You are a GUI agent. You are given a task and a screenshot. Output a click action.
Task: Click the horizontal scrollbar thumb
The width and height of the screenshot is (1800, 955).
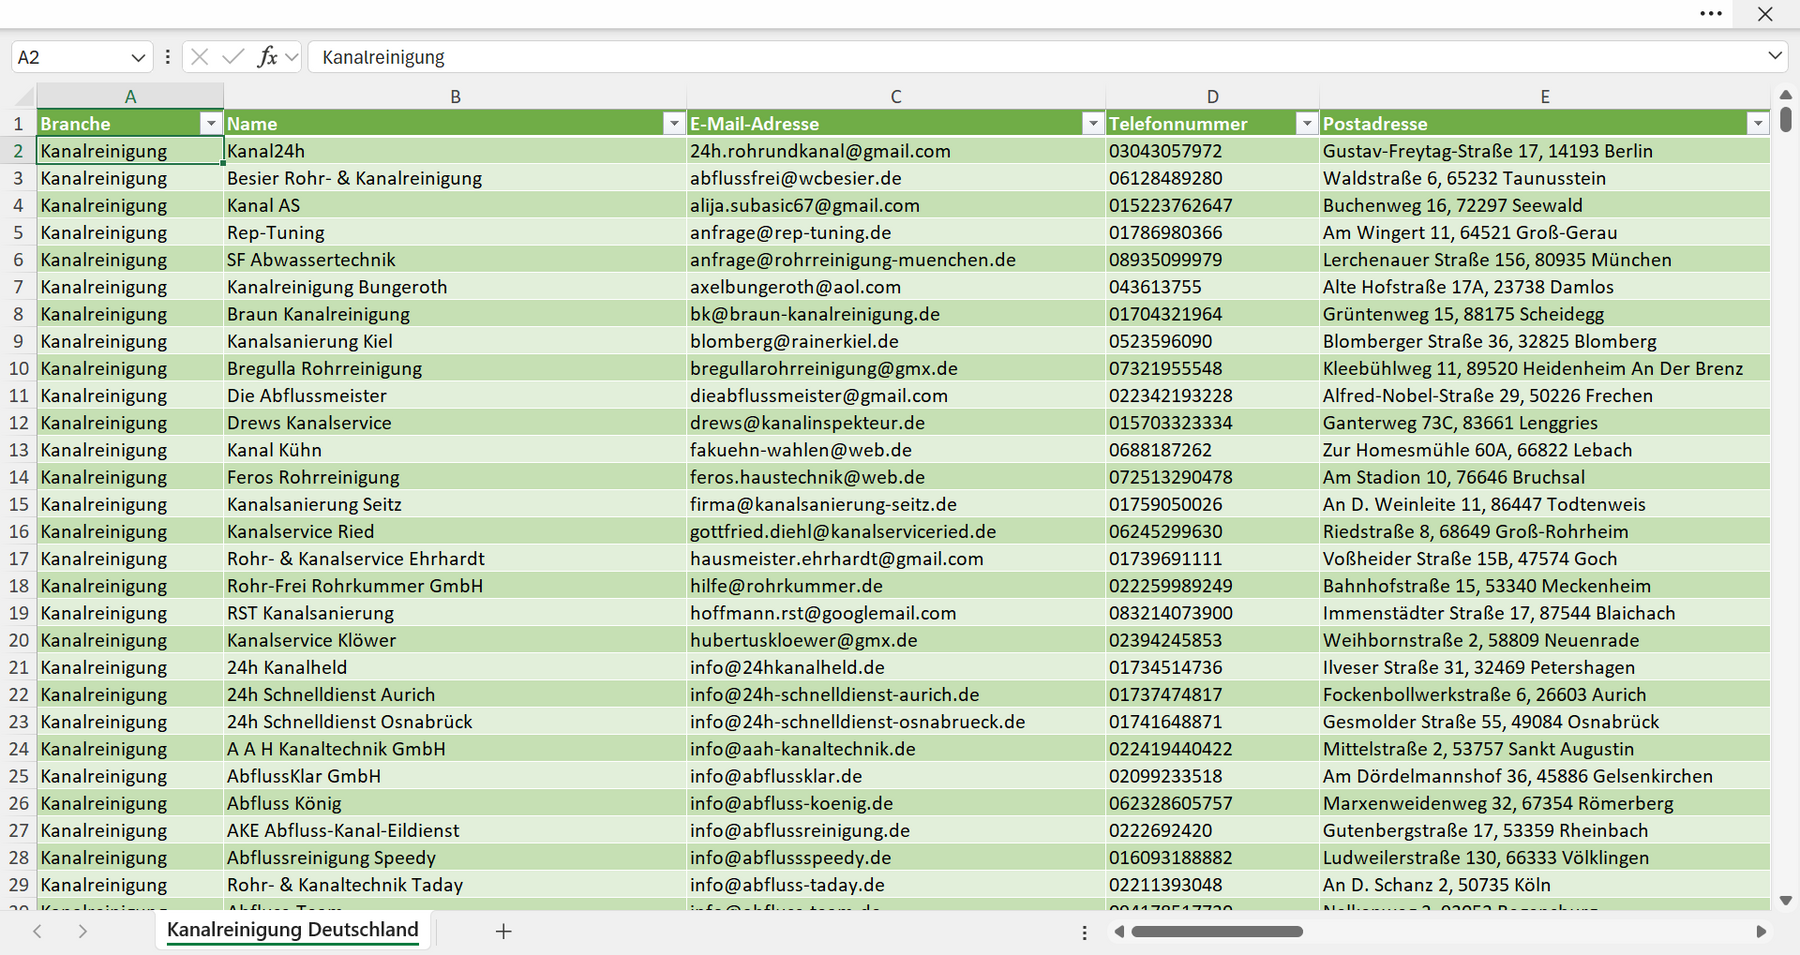[1217, 931]
